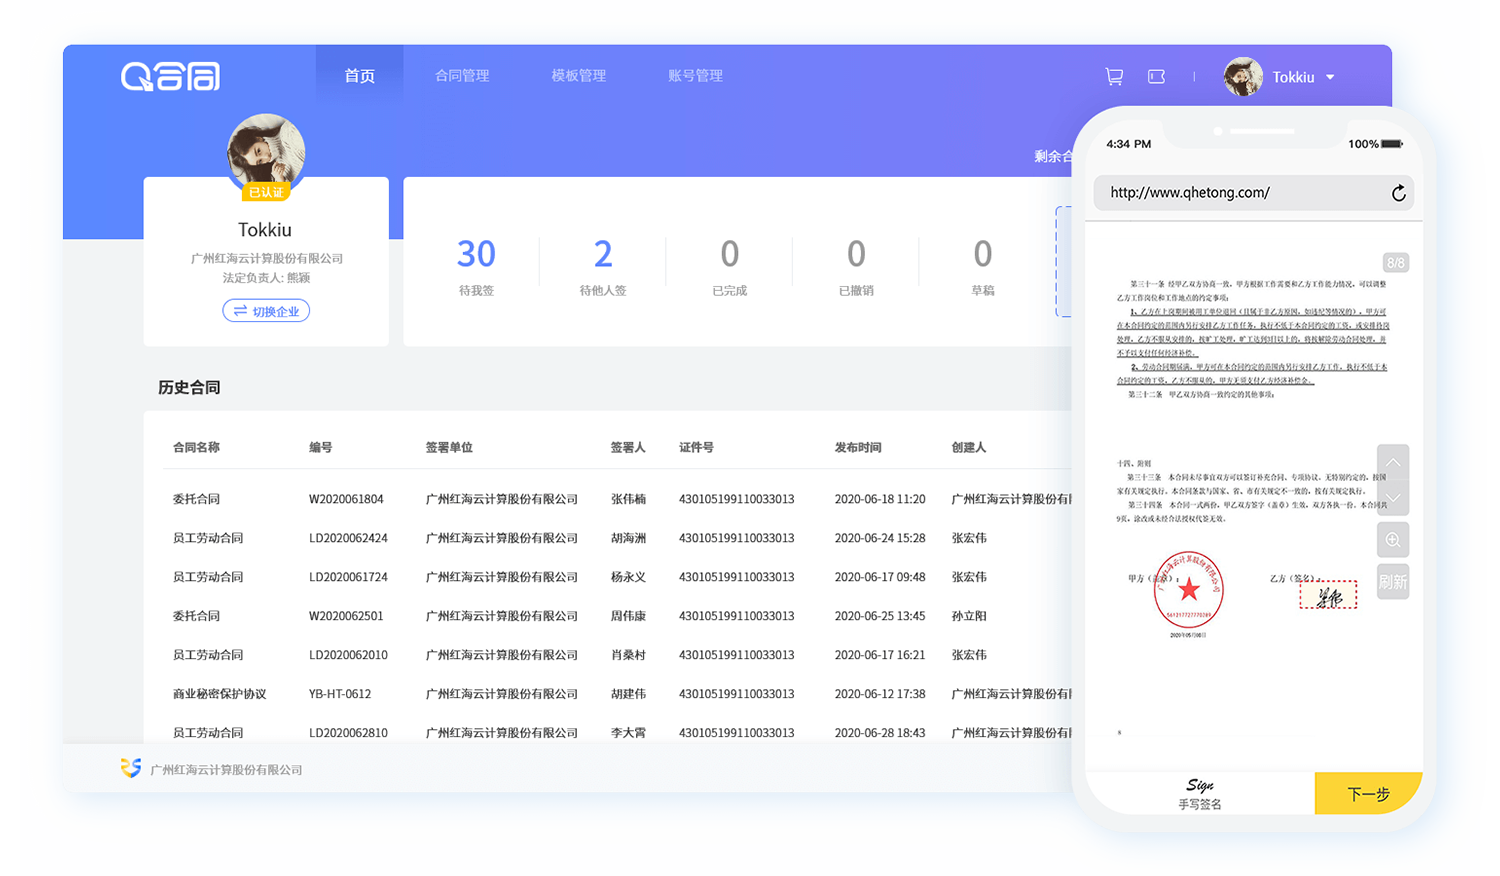Click signer name 胡建伟
This screenshot has width=1500, height=876.
pyautogui.click(x=628, y=694)
